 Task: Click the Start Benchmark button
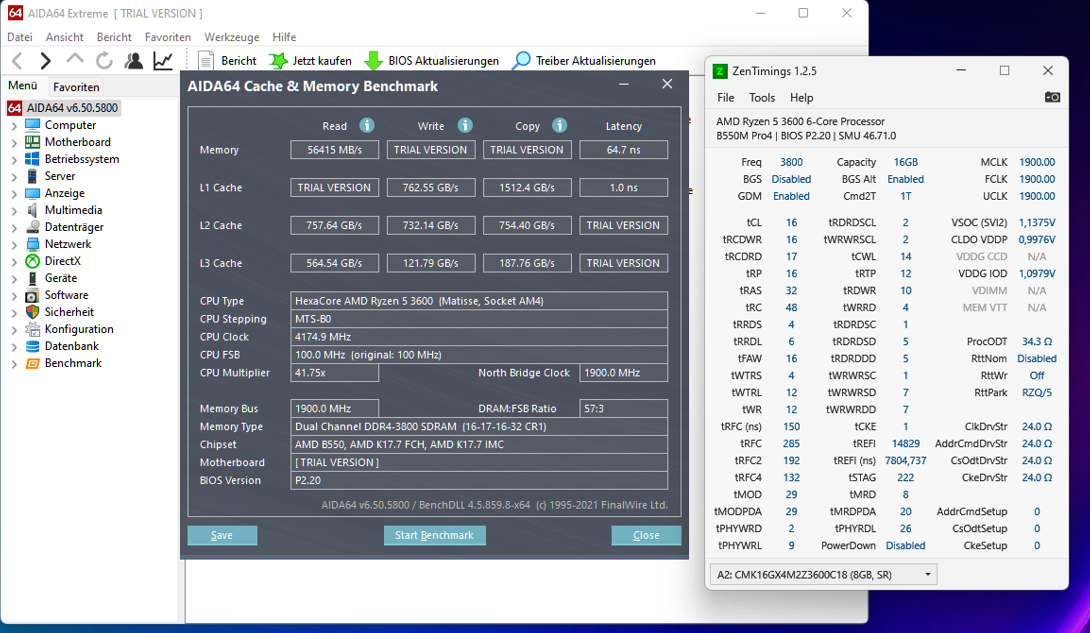click(x=434, y=535)
